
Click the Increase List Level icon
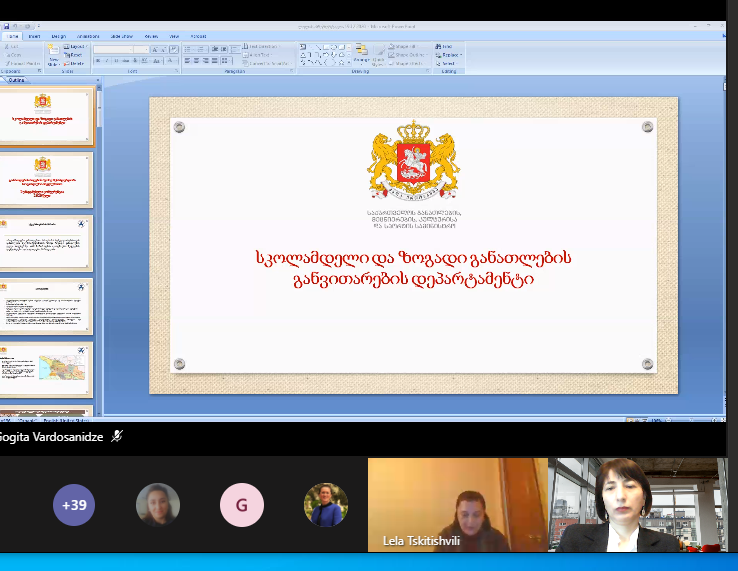[224, 49]
